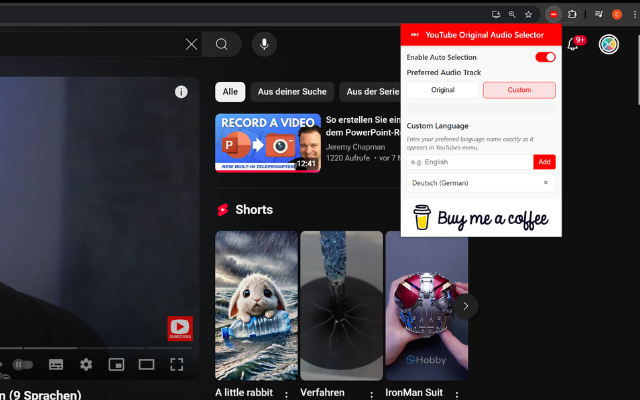Viewport: 640px width, 400px height.
Task: Toggle the autoplay switch in the player
Action: coord(22,364)
